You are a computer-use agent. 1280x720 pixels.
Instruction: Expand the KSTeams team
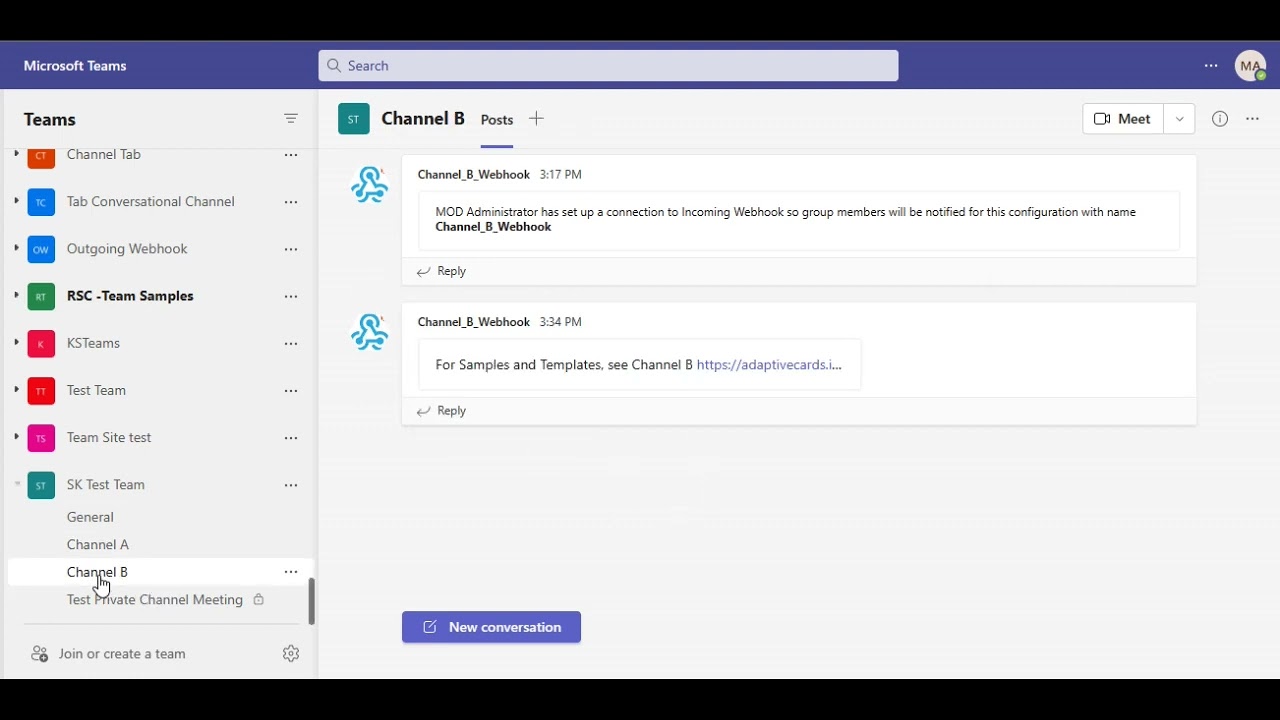(16, 342)
